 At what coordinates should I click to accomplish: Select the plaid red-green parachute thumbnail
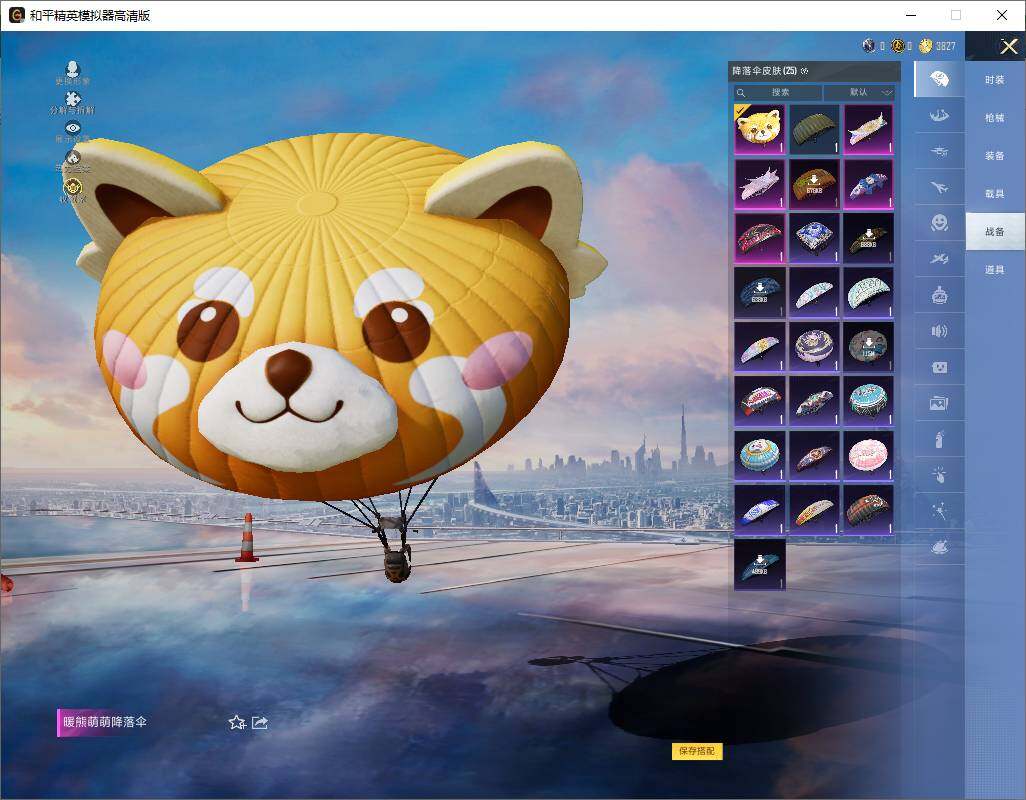pos(868,510)
